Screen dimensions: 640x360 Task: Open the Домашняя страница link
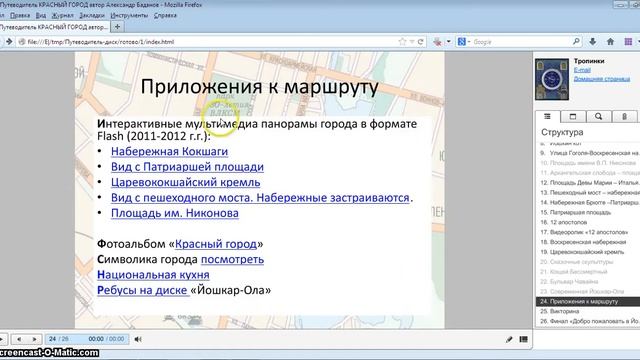click(x=602, y=79)
